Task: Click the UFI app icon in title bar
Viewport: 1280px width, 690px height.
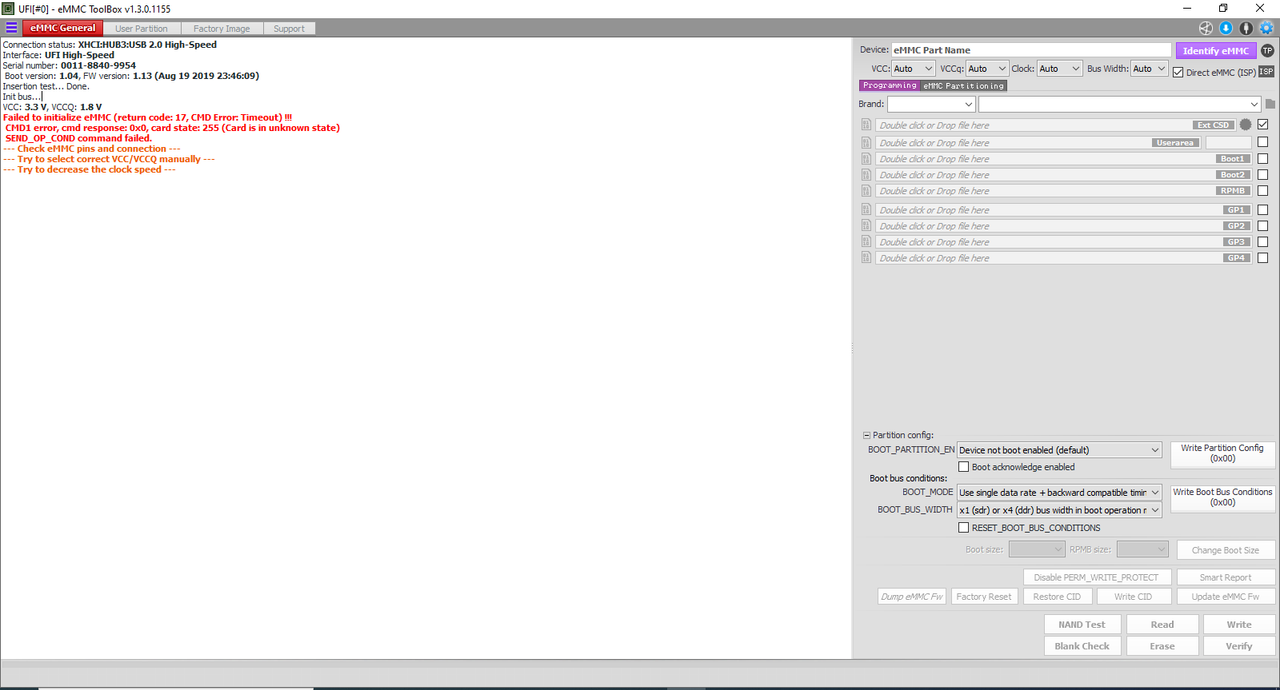Action: (9, 8)
